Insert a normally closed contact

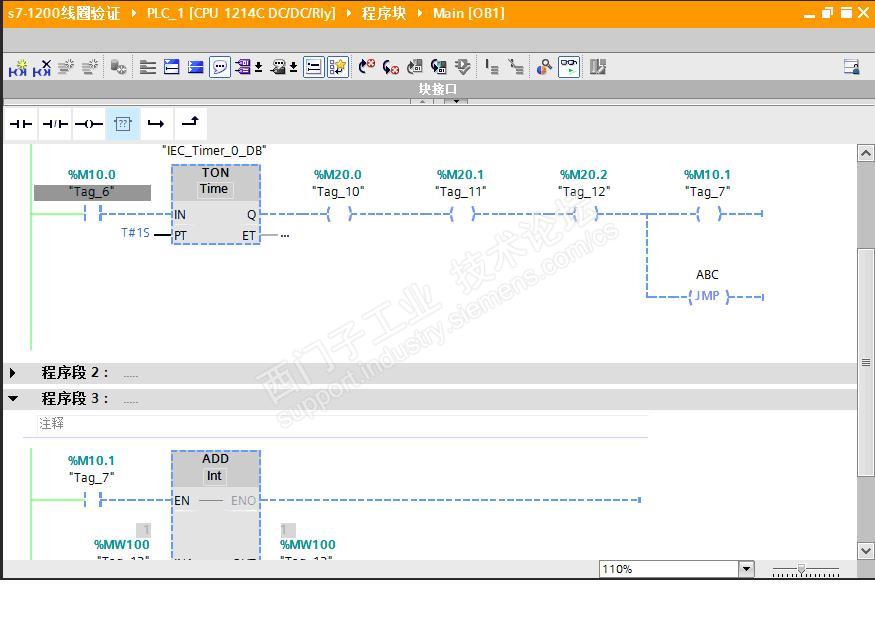click(x=55, y=124)
